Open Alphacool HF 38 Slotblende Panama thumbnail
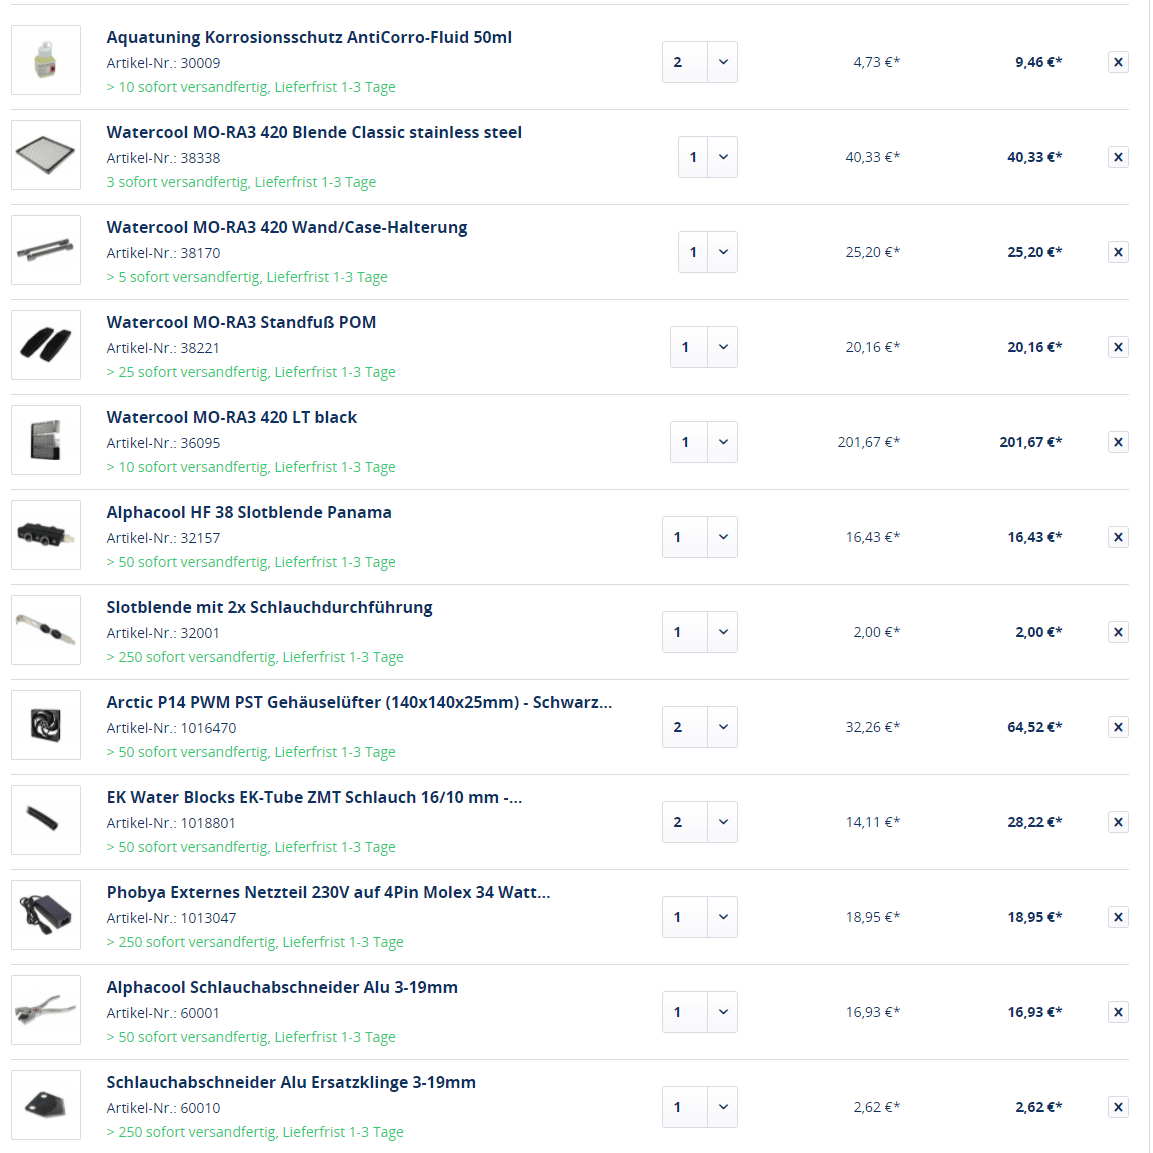Viewport: 1153px width, 1153px height. click(x=46, y=535)
